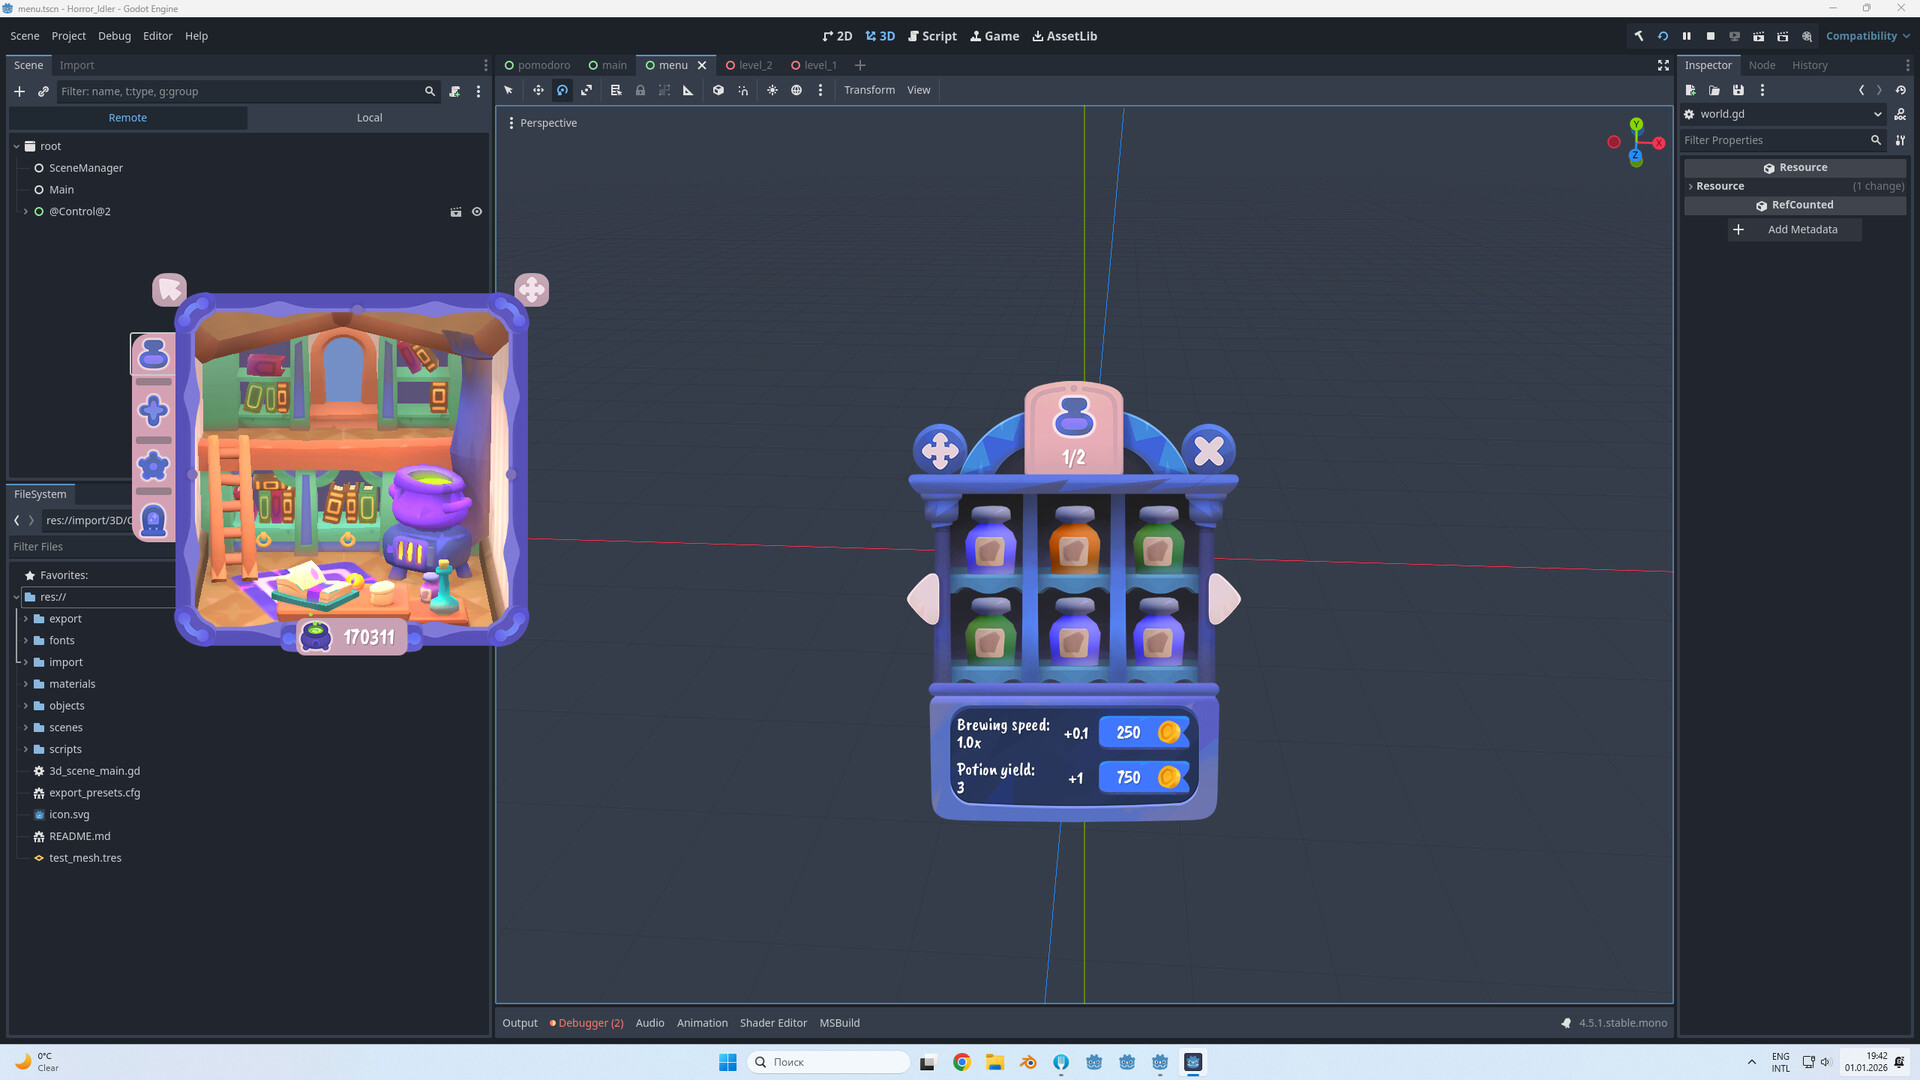Click the Add Metadata button

1795,229
